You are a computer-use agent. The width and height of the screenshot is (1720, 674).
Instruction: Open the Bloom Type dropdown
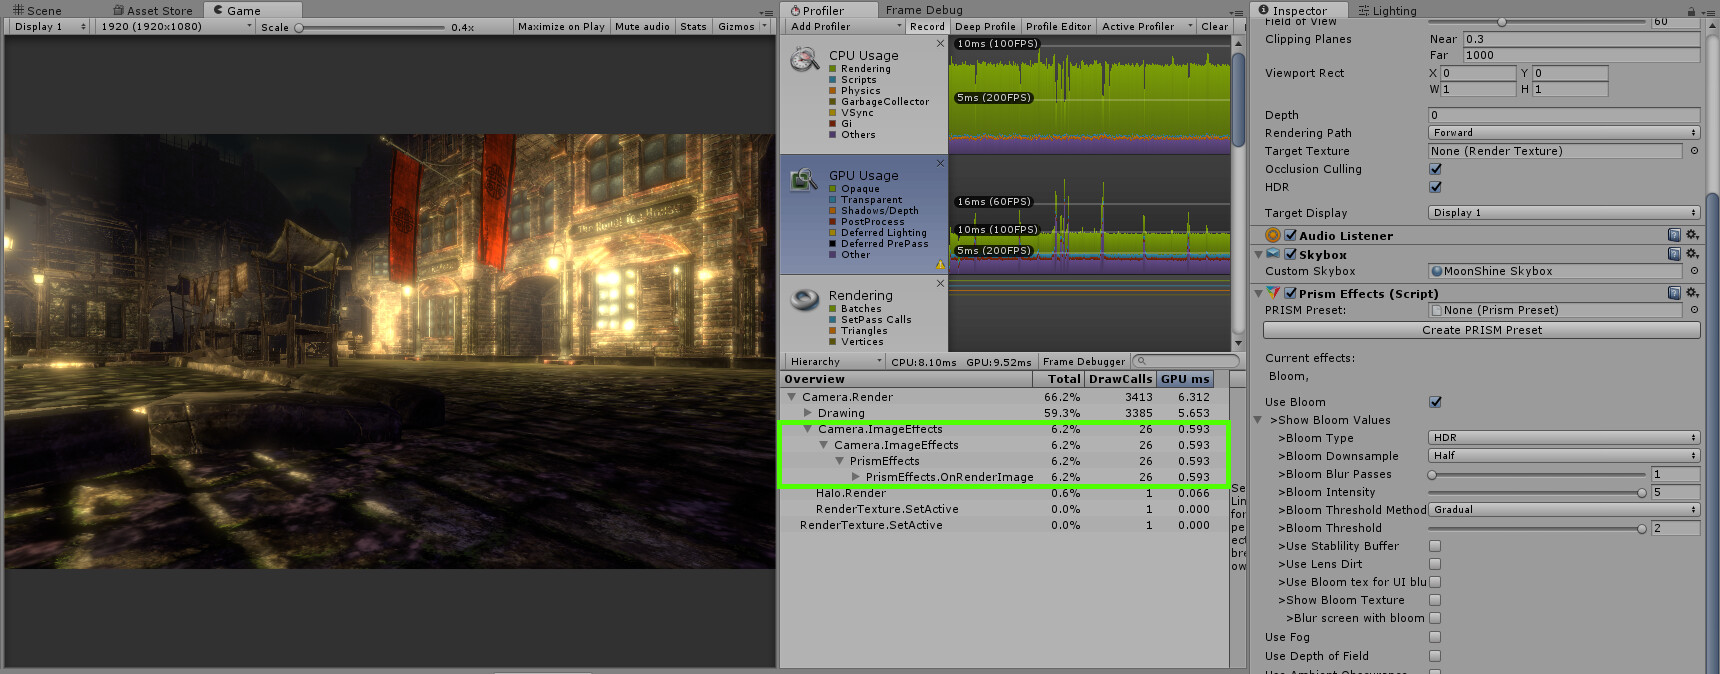click(1564, 438)
